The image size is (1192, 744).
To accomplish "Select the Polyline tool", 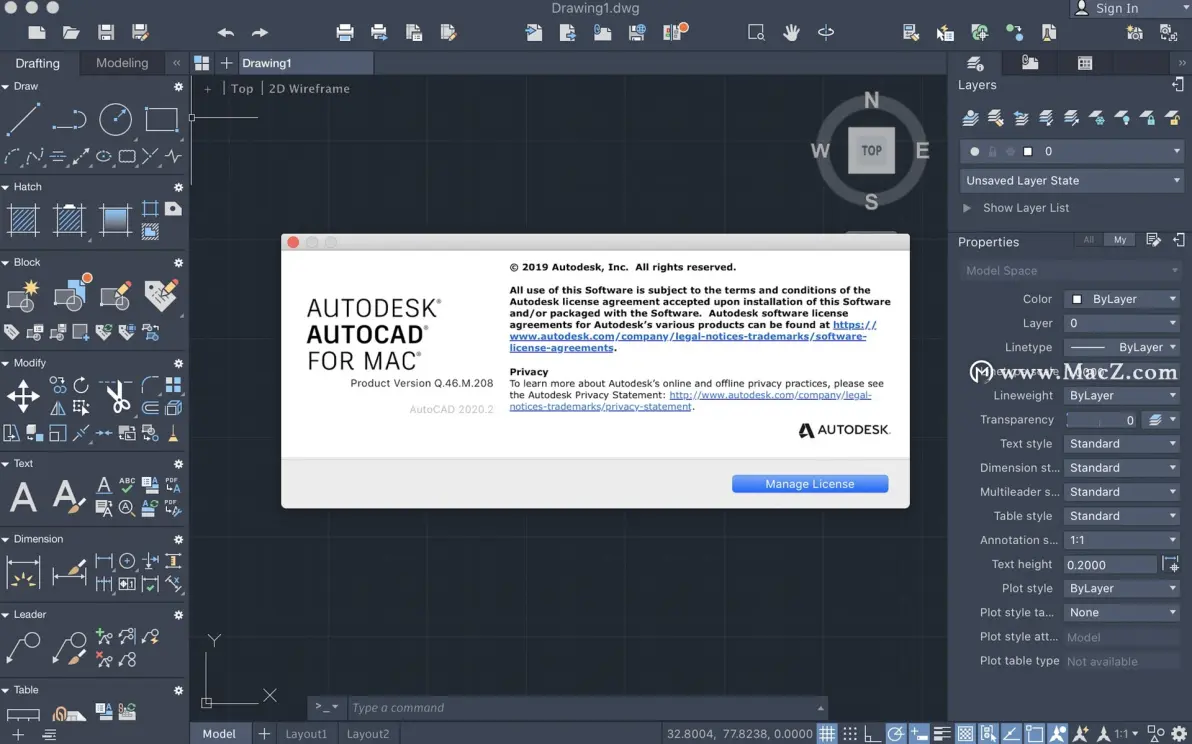I will 69,120.
